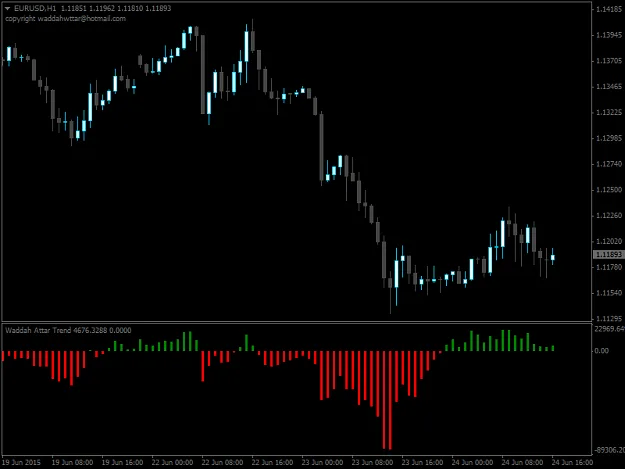Select price level 1.13705 on the scale
This screenshot has width=625, height=469.
(609, 61)
